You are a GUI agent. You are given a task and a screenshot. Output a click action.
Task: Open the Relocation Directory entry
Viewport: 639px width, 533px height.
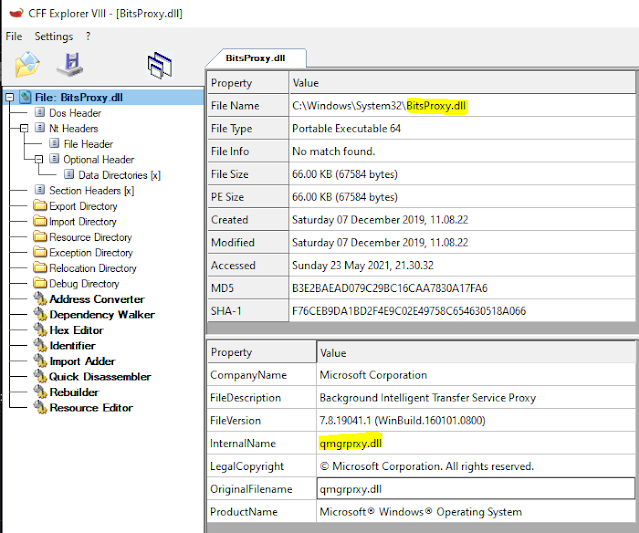[93, 268]
